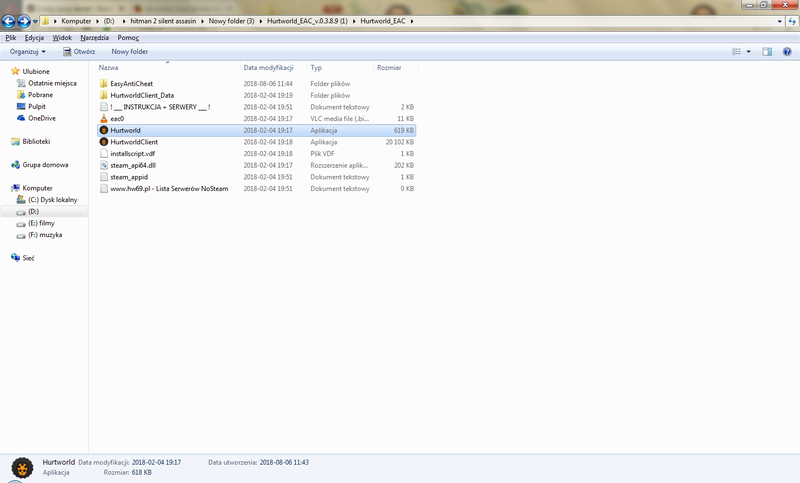Select www.hw69.pl Lista Serwerów file icon

pos(104,189)
